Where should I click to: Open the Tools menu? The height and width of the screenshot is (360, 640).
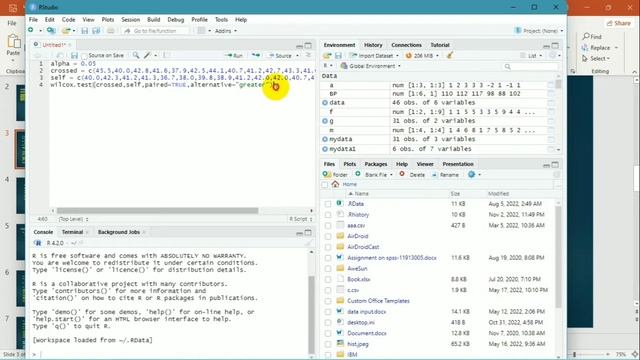point(221,20)
